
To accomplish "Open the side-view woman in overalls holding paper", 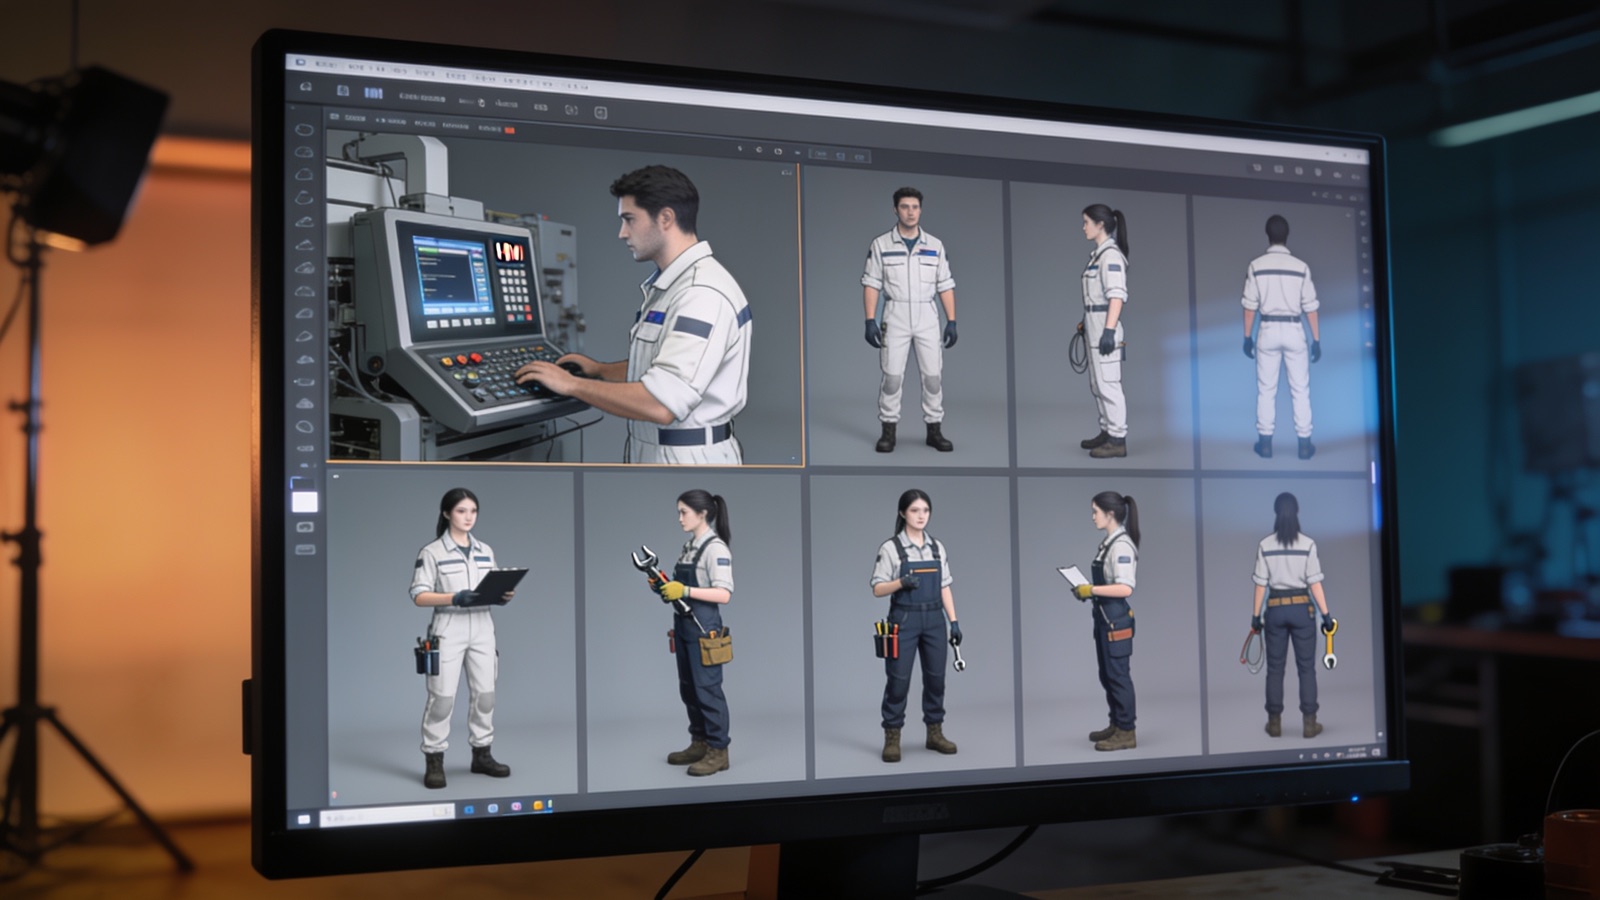I will pyautogui.click(x=1109, y=620).
